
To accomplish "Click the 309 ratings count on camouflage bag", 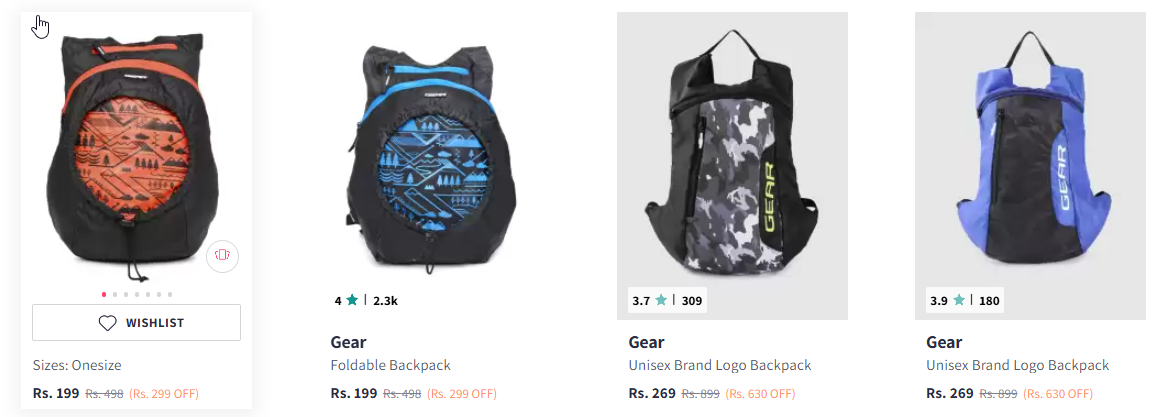I will (x=691, y=300).
